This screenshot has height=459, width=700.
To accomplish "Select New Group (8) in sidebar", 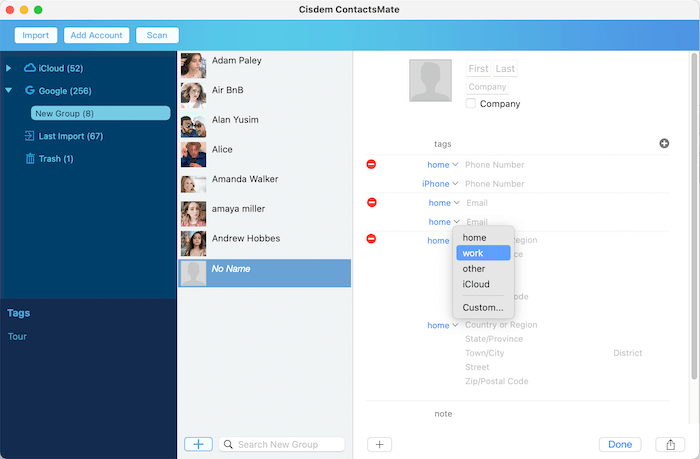I will [100, 113].
